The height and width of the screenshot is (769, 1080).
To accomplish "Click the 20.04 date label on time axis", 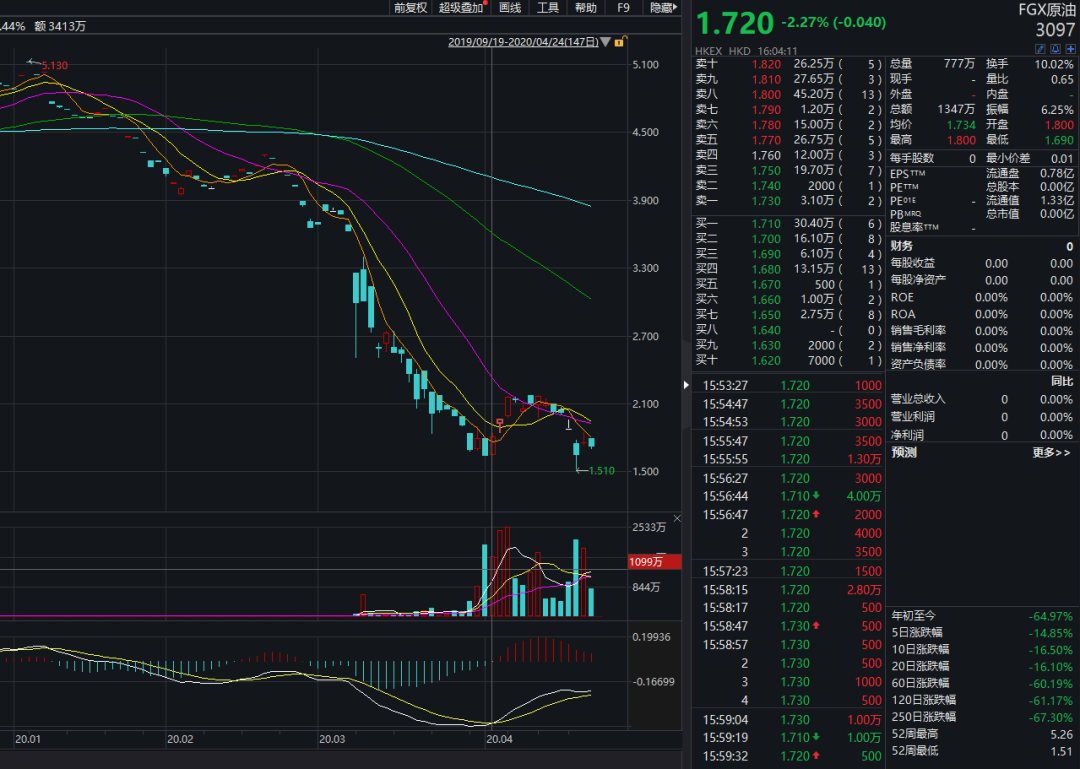I will point(499,739).
